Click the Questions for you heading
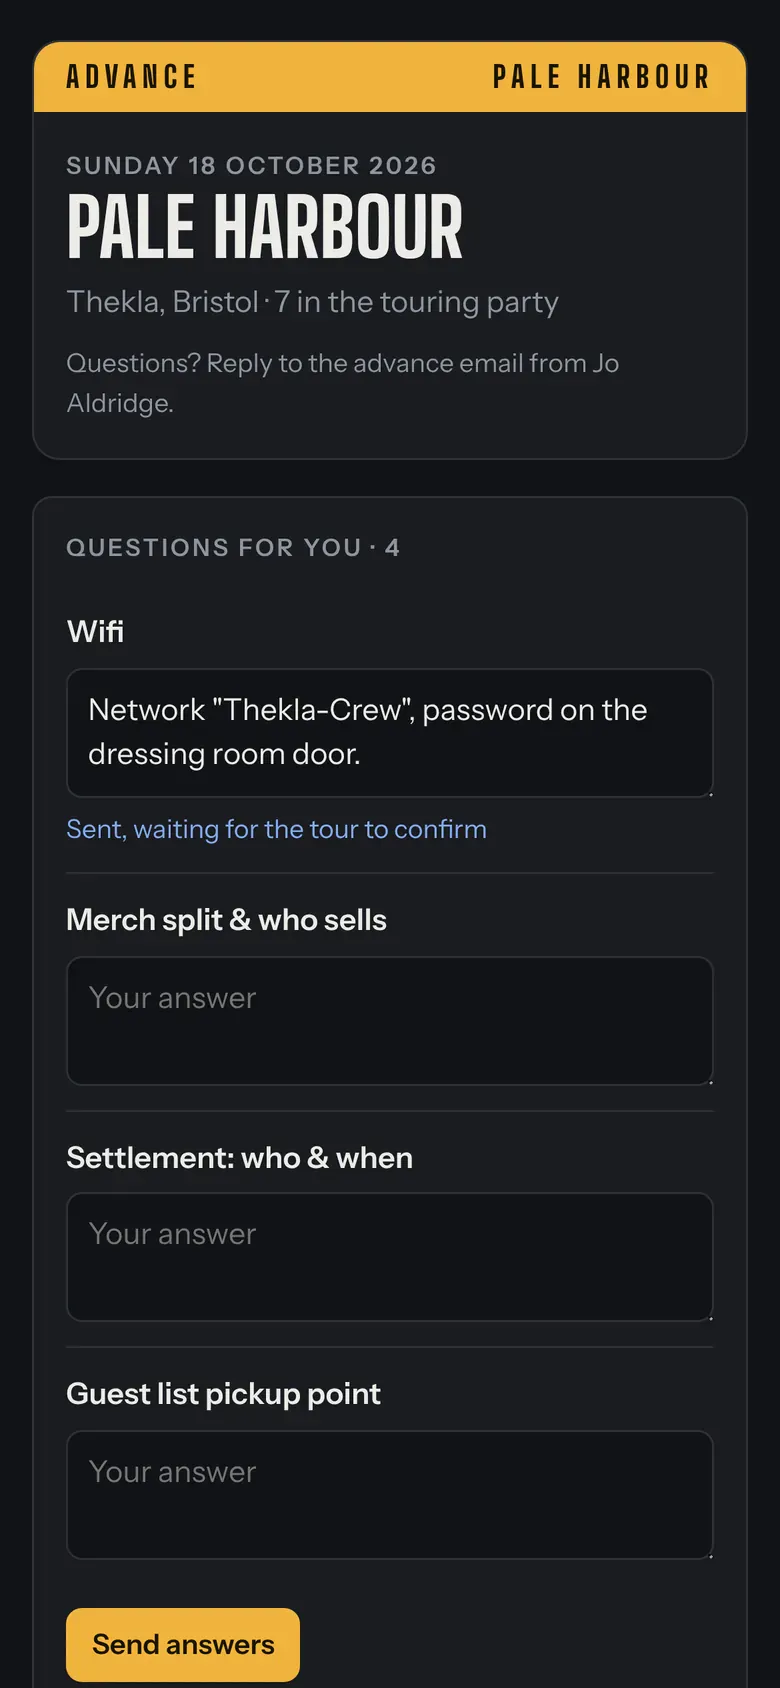Image resolution: width=780 pixels, height=1688 pixels. [x=233, y=547]
